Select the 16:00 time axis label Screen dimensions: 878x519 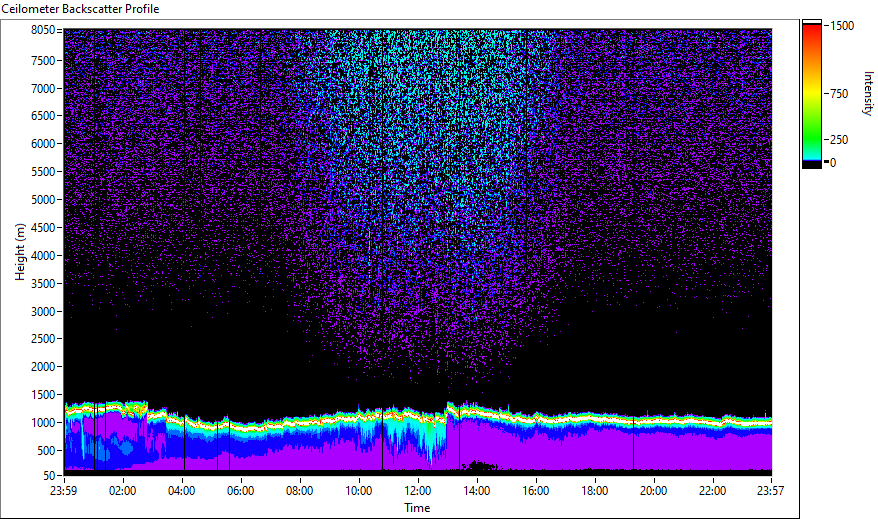click(x=535, y=491)
